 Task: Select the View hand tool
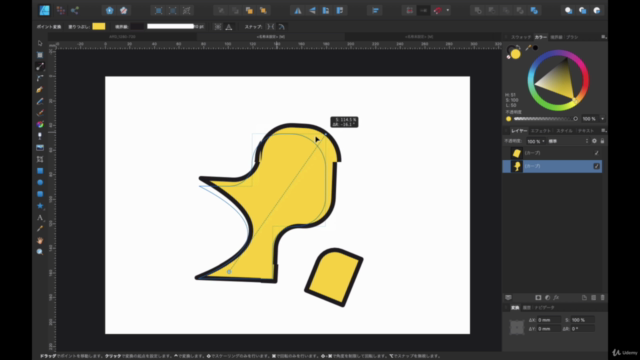pos(40,240)
